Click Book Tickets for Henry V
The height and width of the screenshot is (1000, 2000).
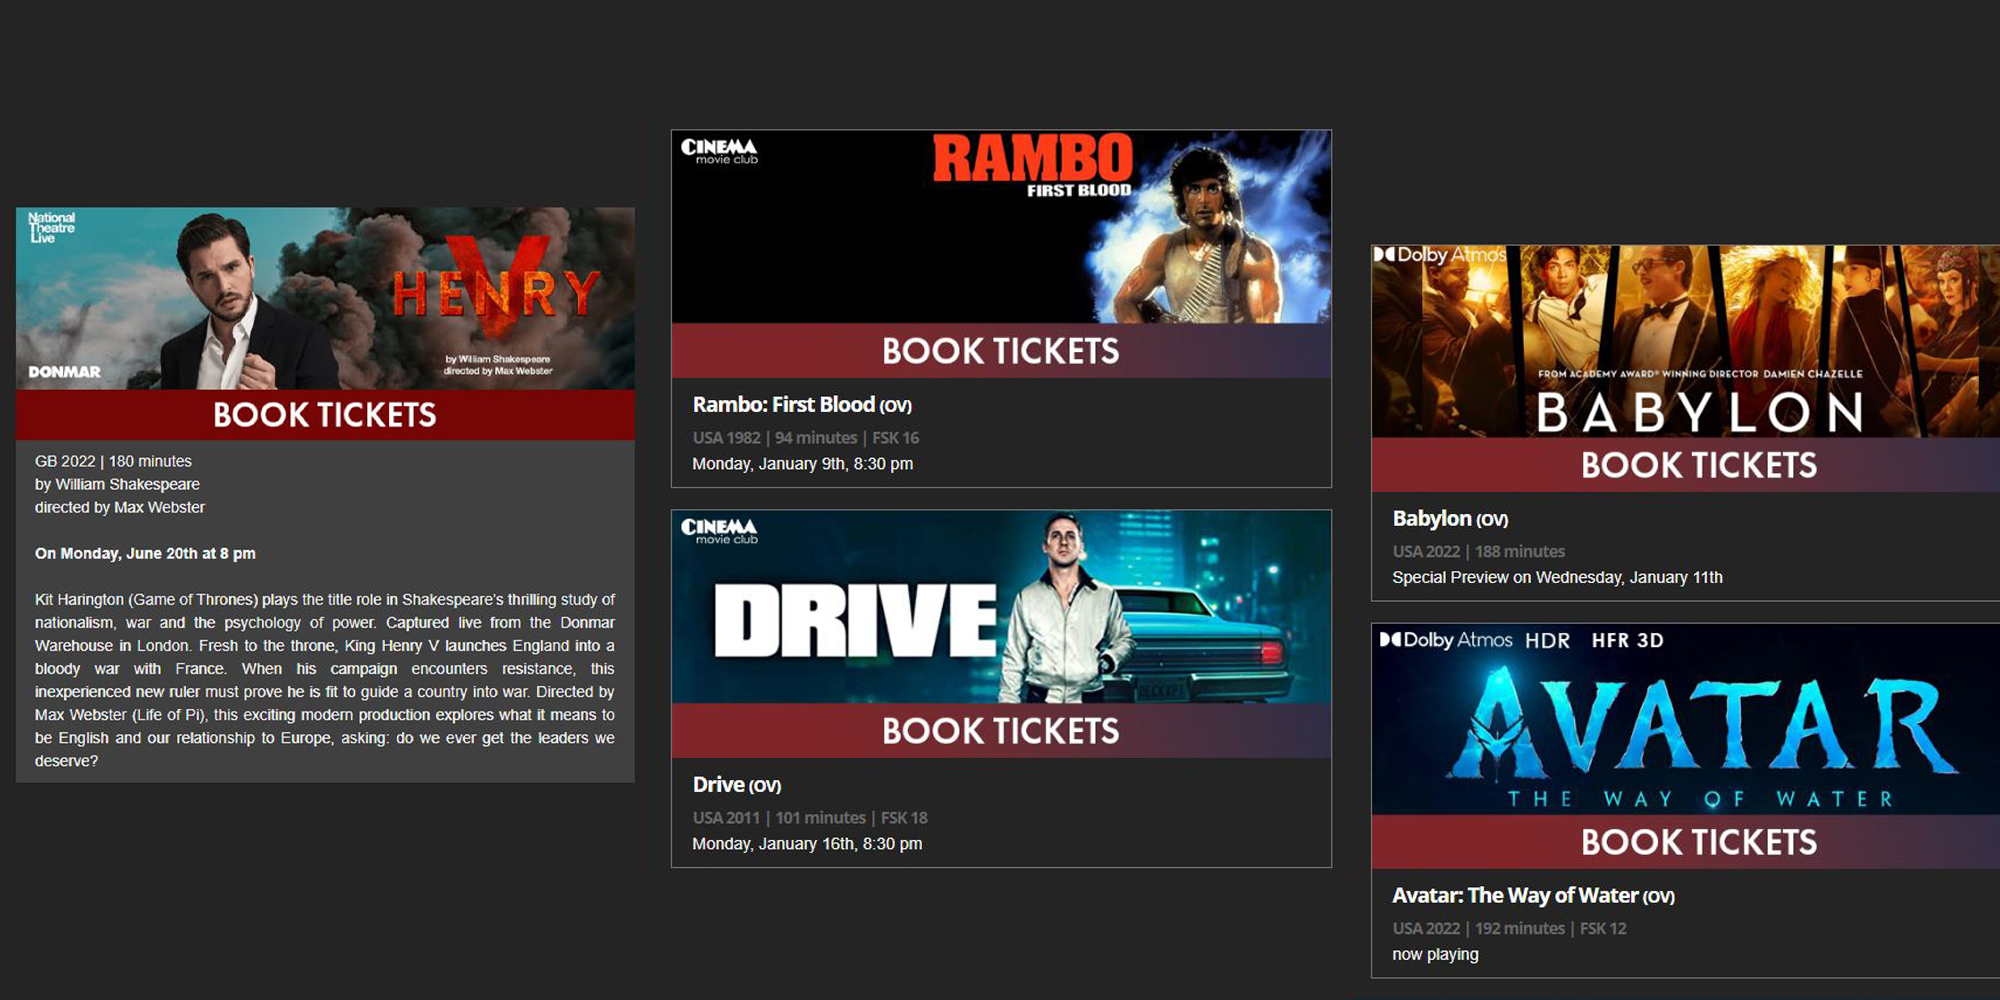325,415
